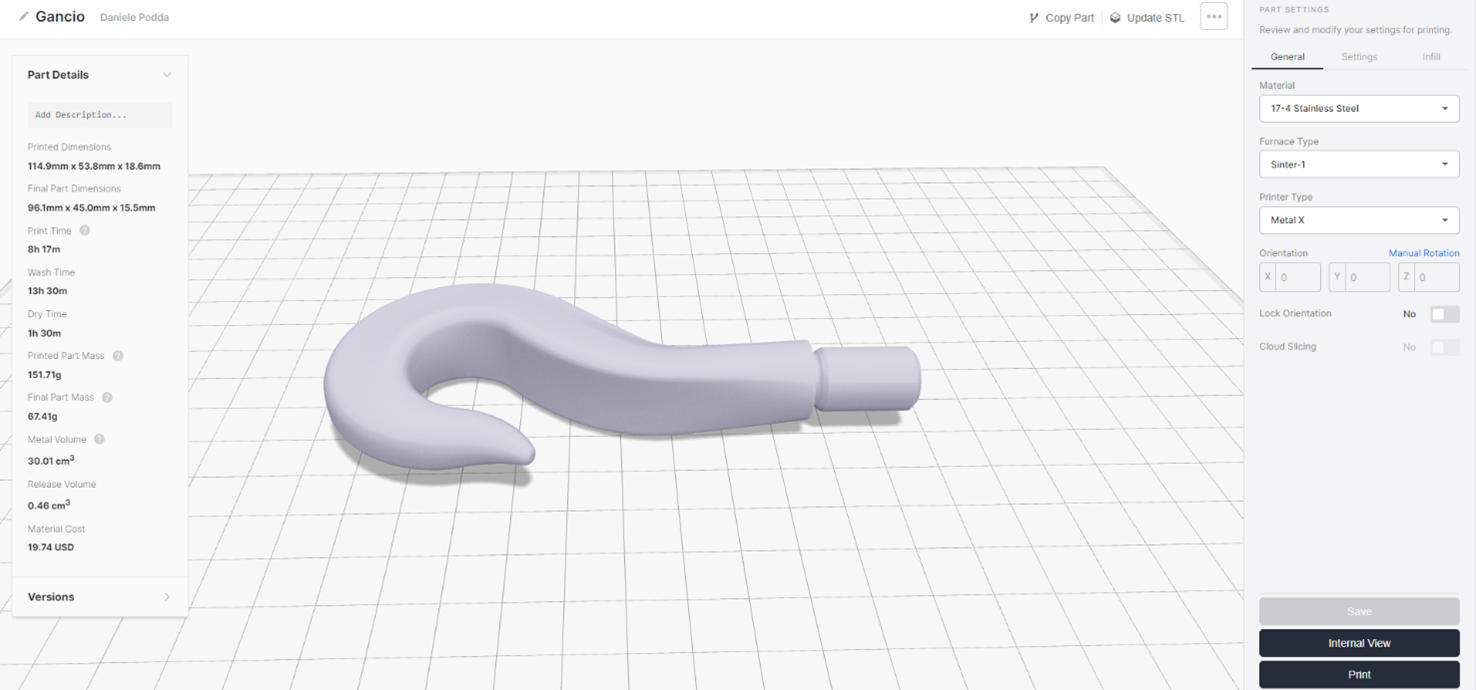Click the Update STL cube icon
The width and height of the screenshot is (1476, 690).
click(x=1115, y=18)
